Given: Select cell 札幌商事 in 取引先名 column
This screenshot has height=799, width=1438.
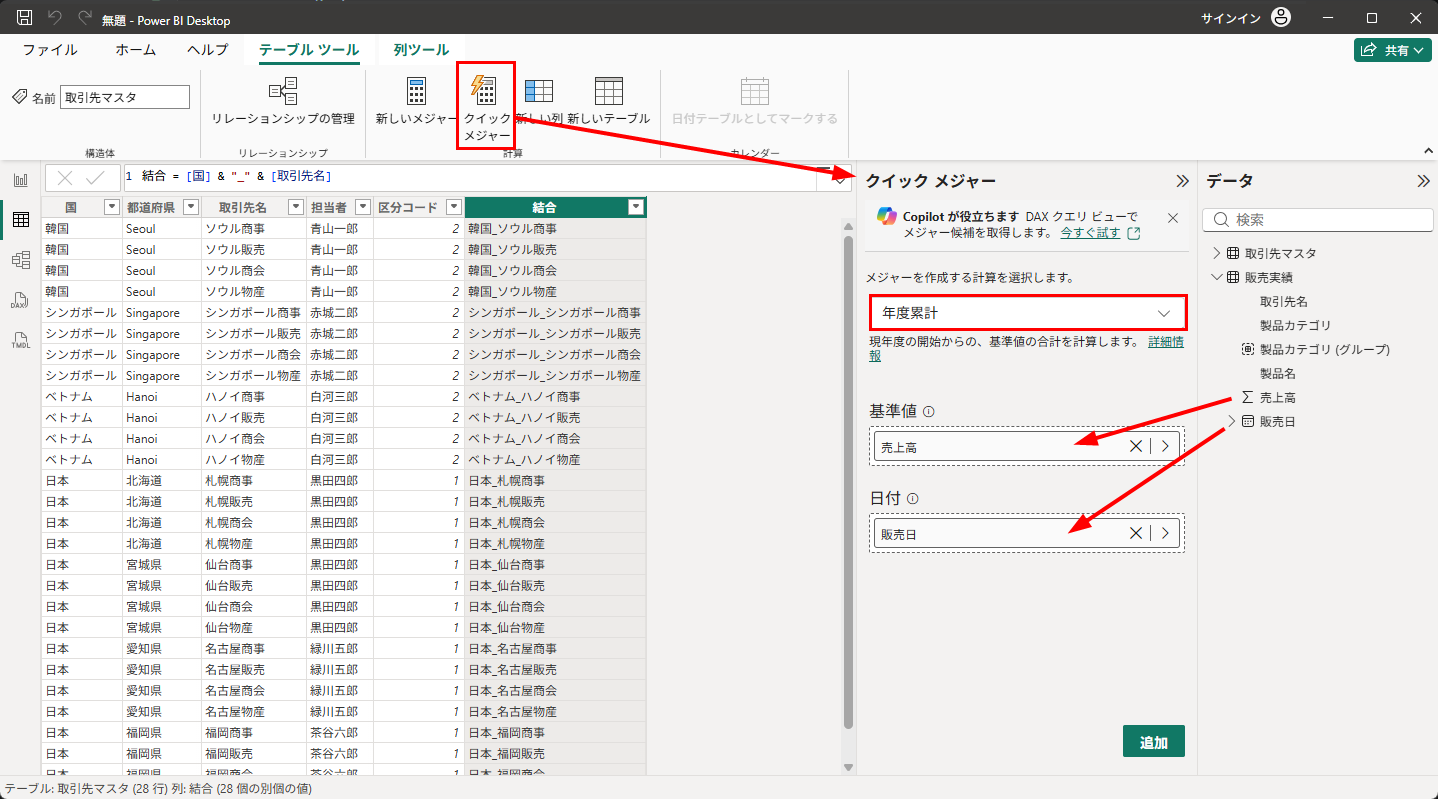Looking at the screenshot, I should 254,481.
